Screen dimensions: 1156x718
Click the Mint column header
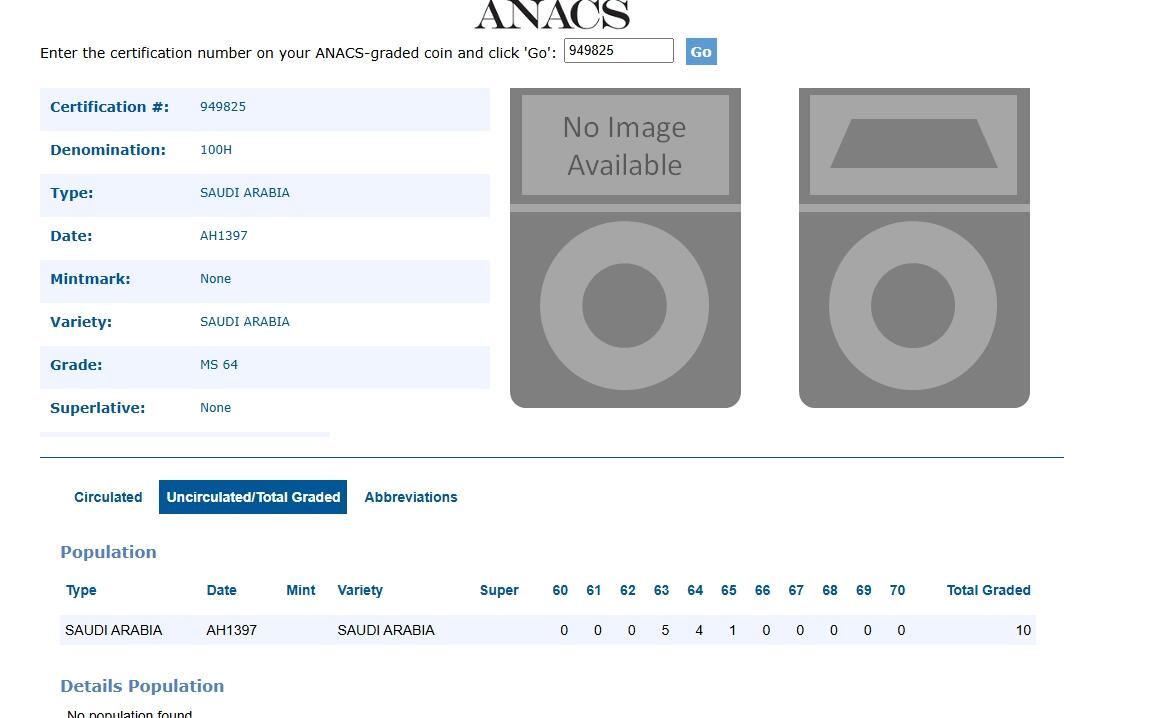coord(301,590)
